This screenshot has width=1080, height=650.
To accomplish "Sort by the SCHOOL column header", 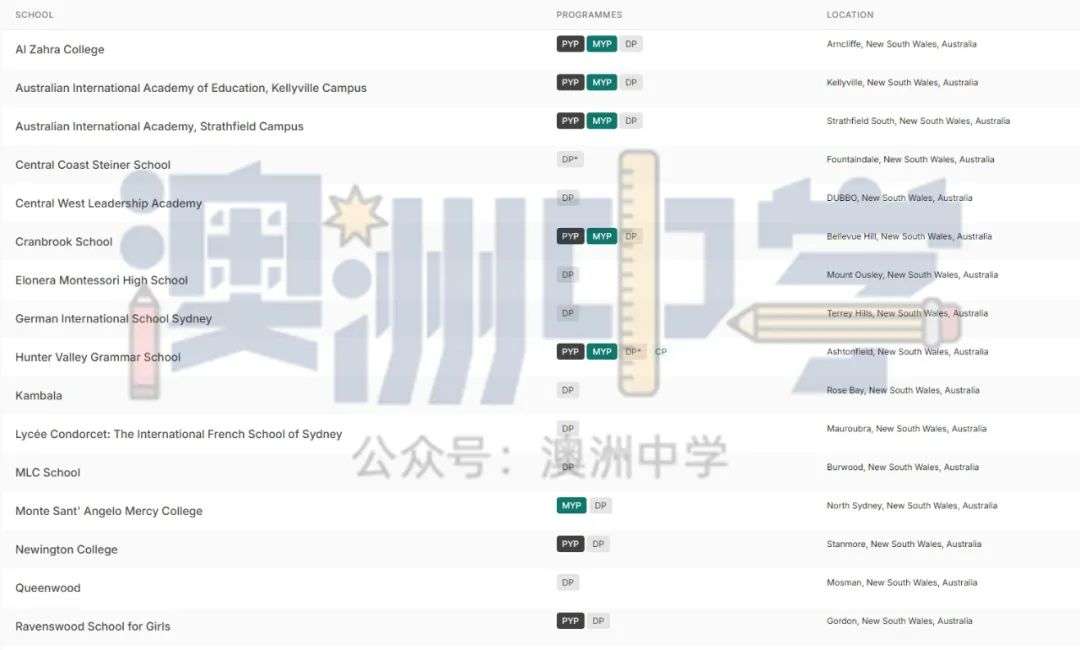I will tap(35, 15).
